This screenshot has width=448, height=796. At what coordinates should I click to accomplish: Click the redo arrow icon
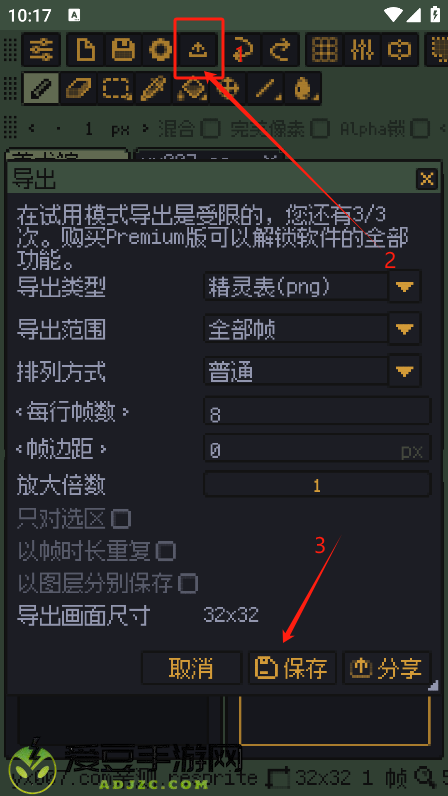[x=281, y=50]
